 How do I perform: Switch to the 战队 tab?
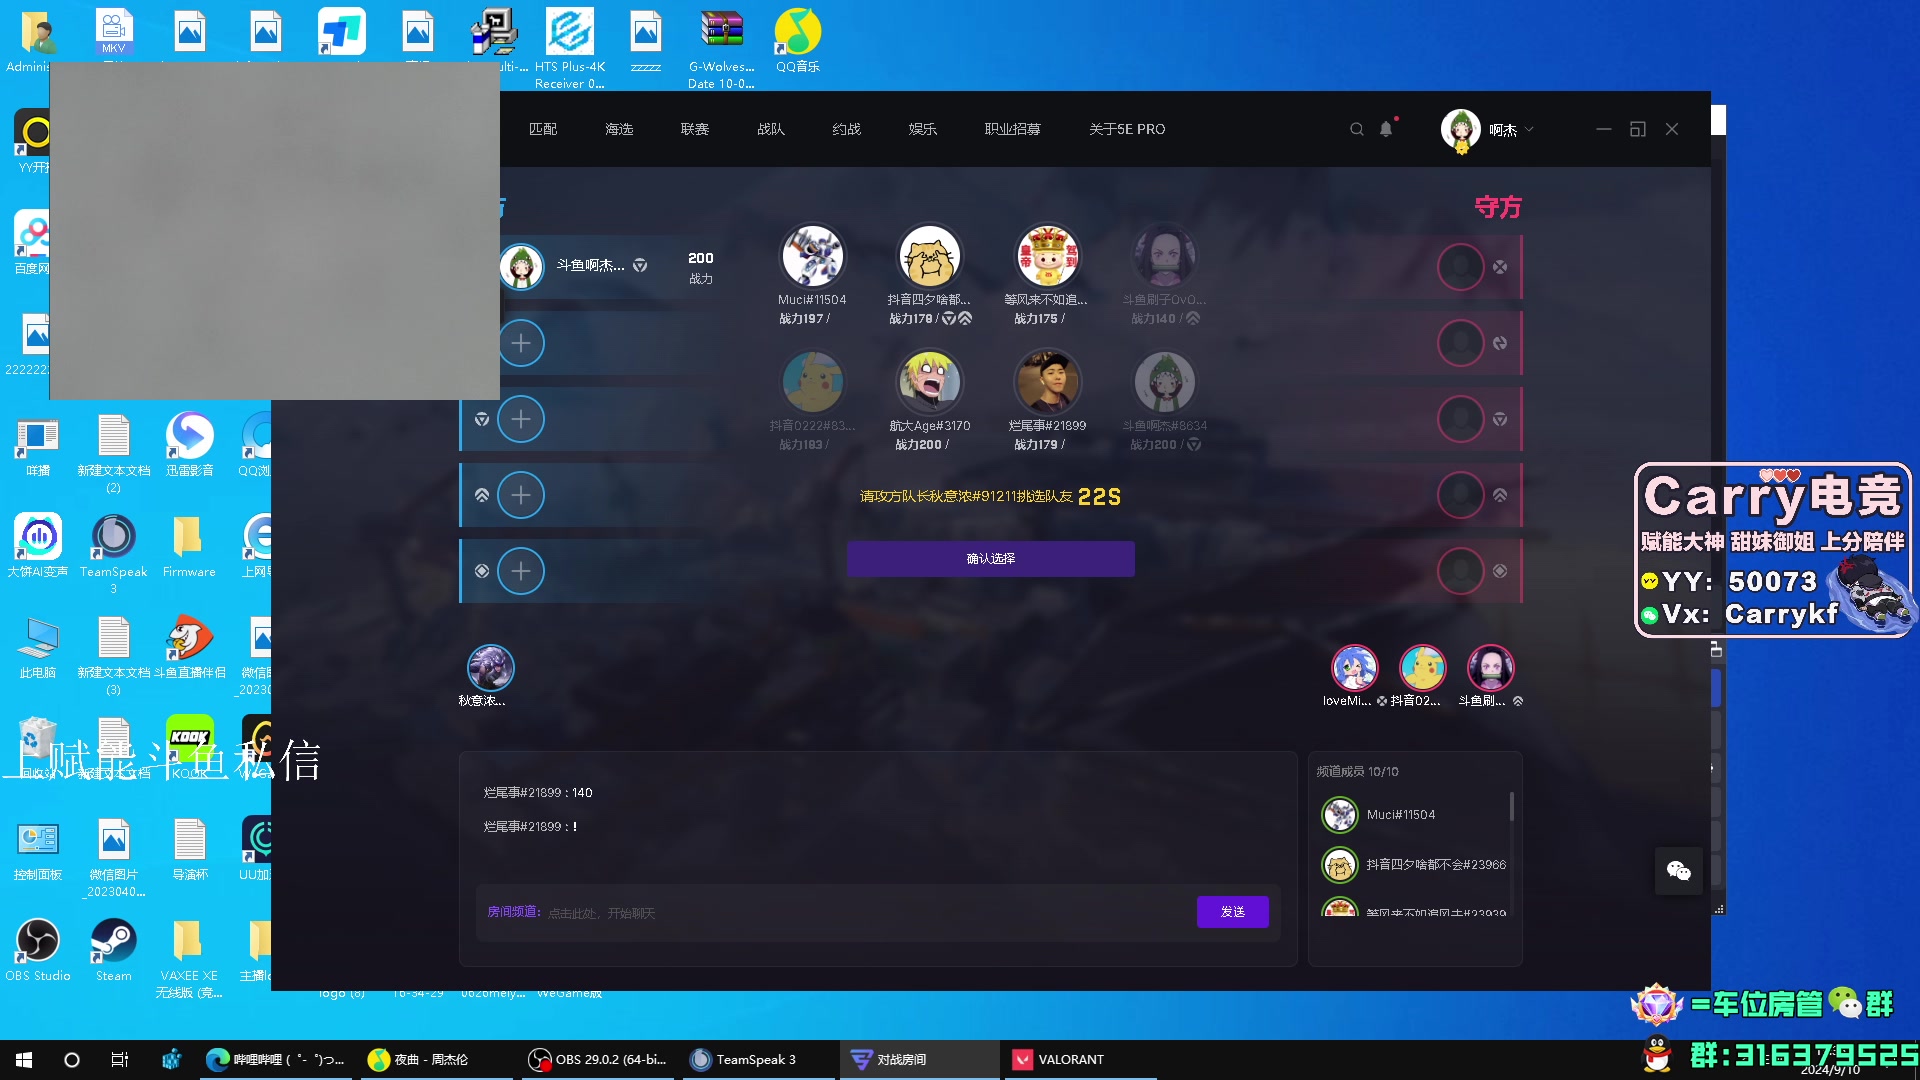point(771,129)
